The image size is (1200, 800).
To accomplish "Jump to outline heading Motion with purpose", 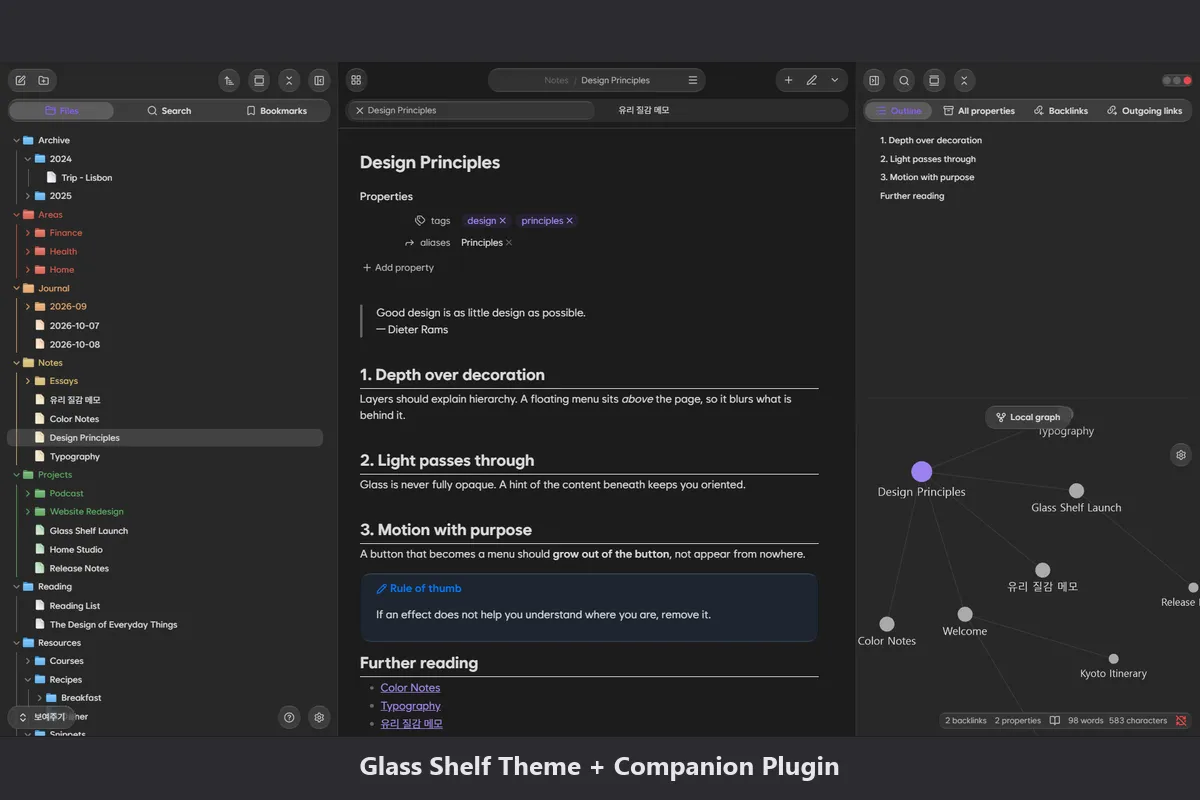I will coord(927,177).
